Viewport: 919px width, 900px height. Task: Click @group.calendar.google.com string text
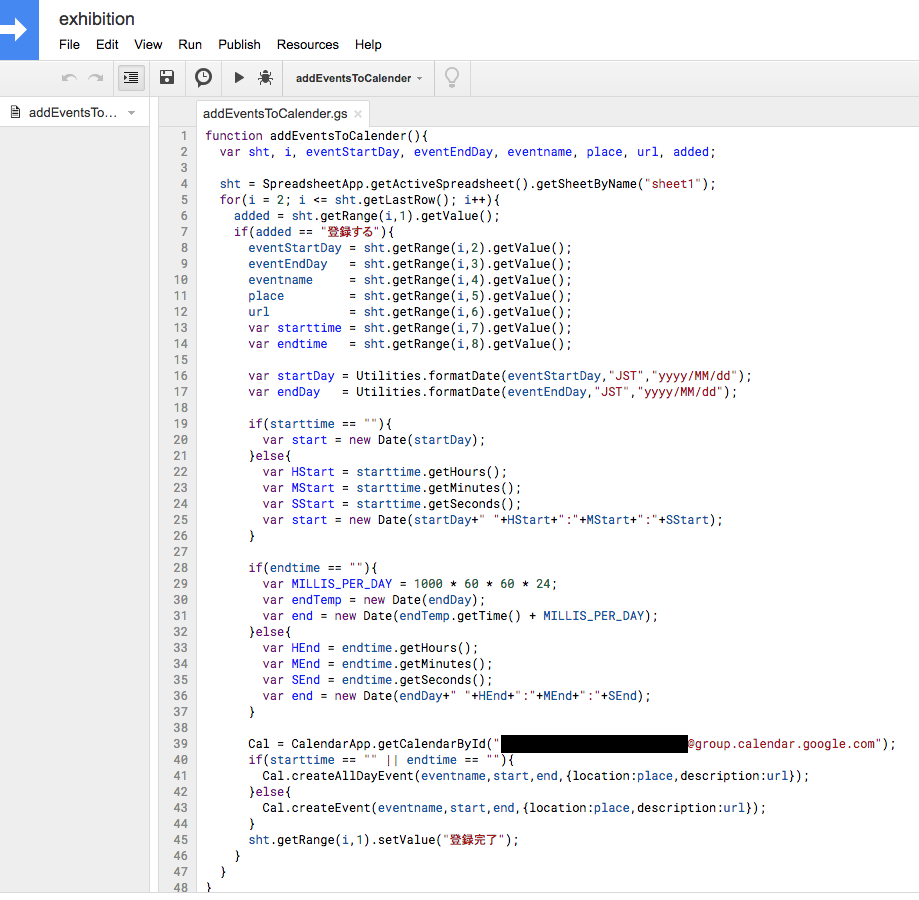pyautogui.click(x=781, y=744)
